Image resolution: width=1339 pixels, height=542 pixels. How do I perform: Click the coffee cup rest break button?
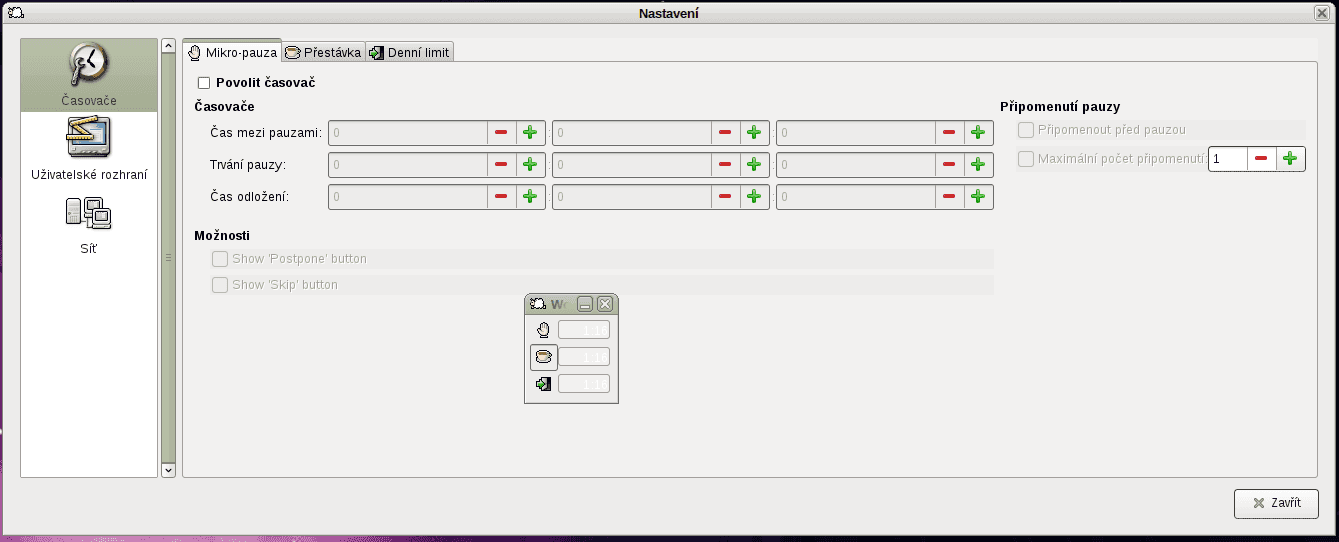coord(543,357)
